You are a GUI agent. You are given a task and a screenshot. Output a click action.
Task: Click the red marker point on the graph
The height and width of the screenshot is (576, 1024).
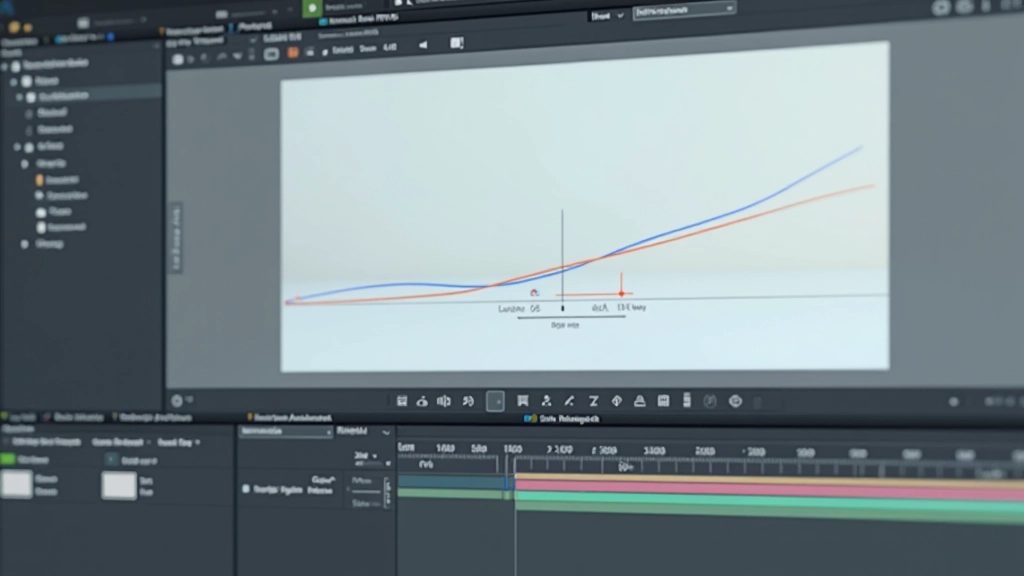(621, 294)
